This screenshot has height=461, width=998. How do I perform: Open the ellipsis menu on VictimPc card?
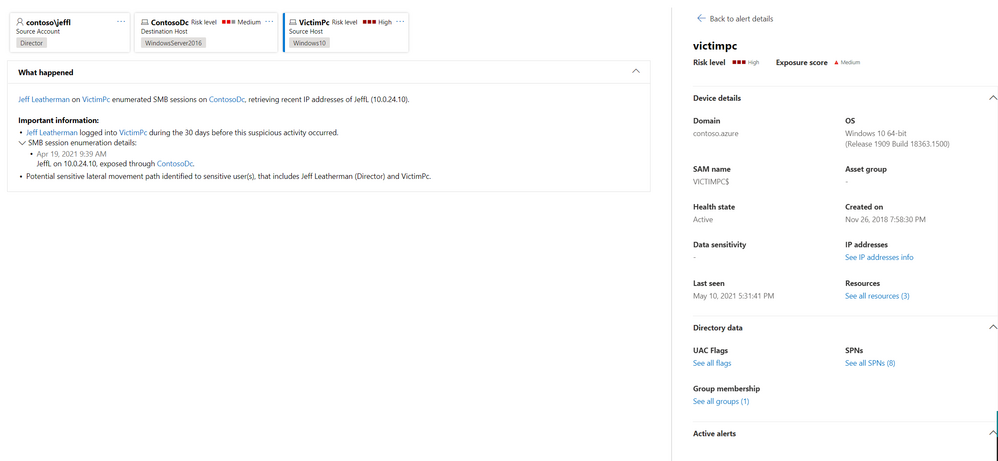point(401,21)
